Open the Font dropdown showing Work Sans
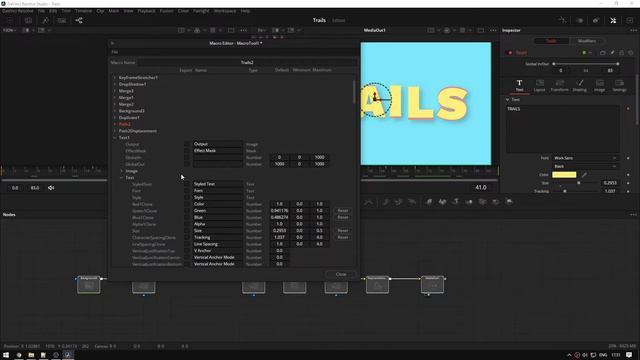This screenshot has width=640, height=360. point(585,158)
